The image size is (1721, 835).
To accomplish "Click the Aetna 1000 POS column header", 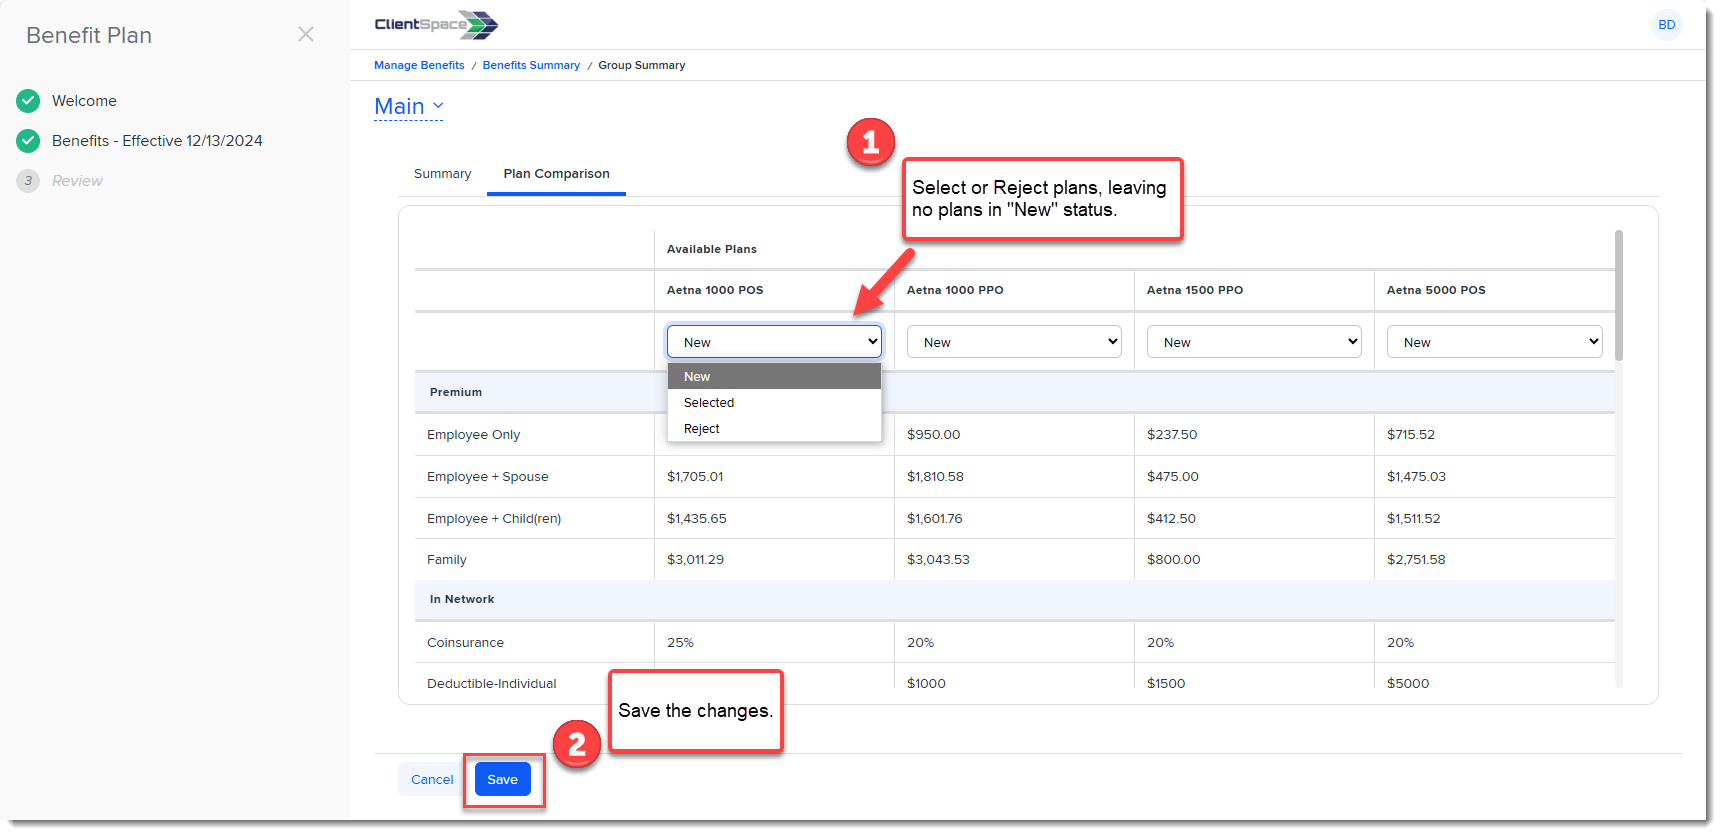I will tap(715, 290).
